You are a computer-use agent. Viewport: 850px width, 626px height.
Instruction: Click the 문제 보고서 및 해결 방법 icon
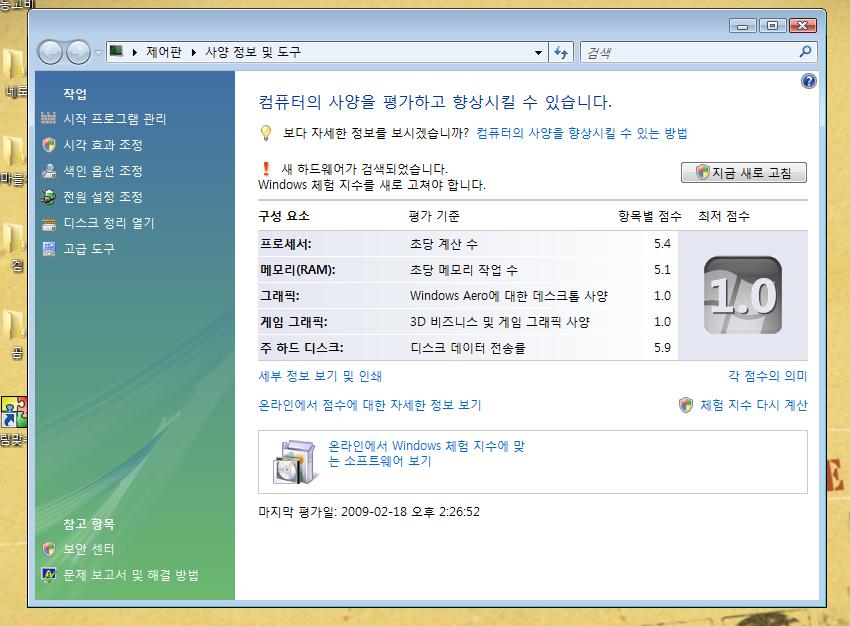pyautogui.click(x=49, y=575)
